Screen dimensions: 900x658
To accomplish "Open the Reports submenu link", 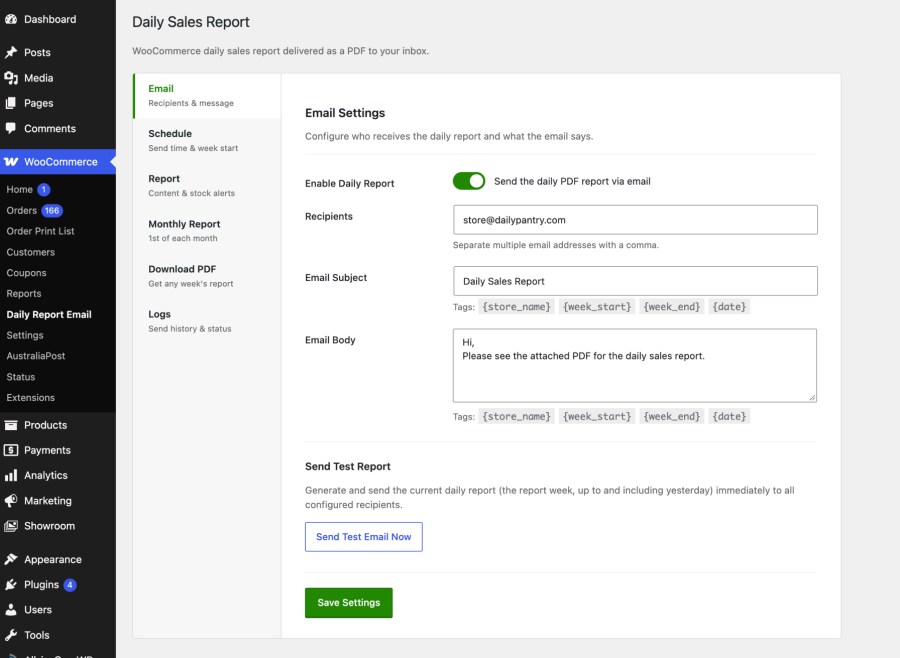I will point(24,293).
